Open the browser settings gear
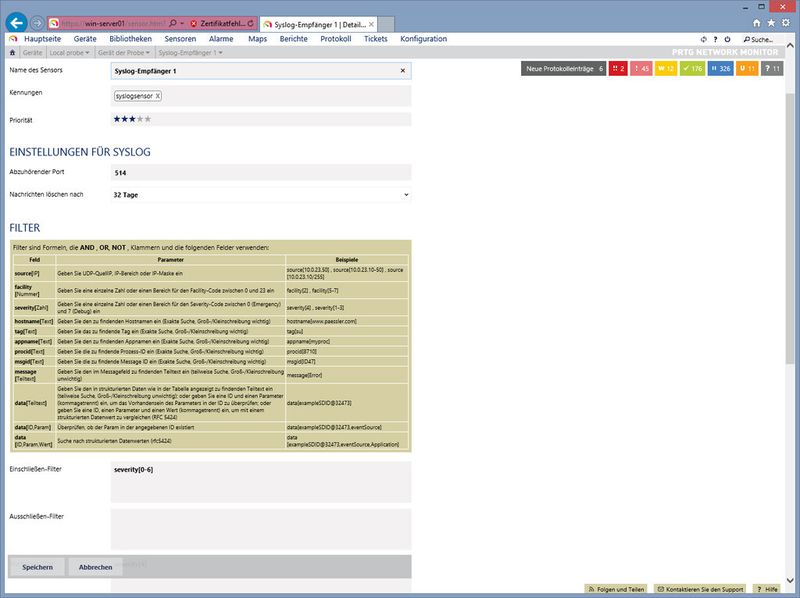This screenshot has width=800, height=598. tap(786, 23)
